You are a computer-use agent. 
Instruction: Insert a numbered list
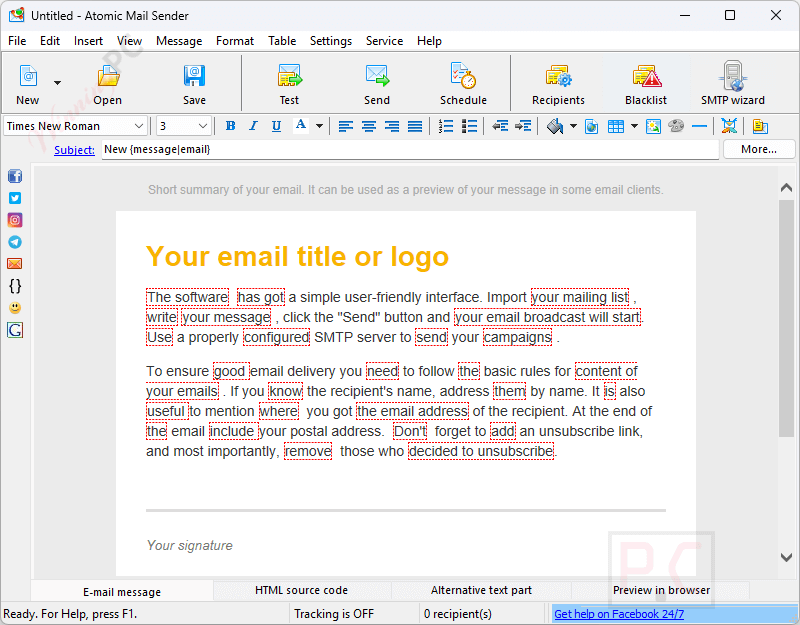[446, 126]
